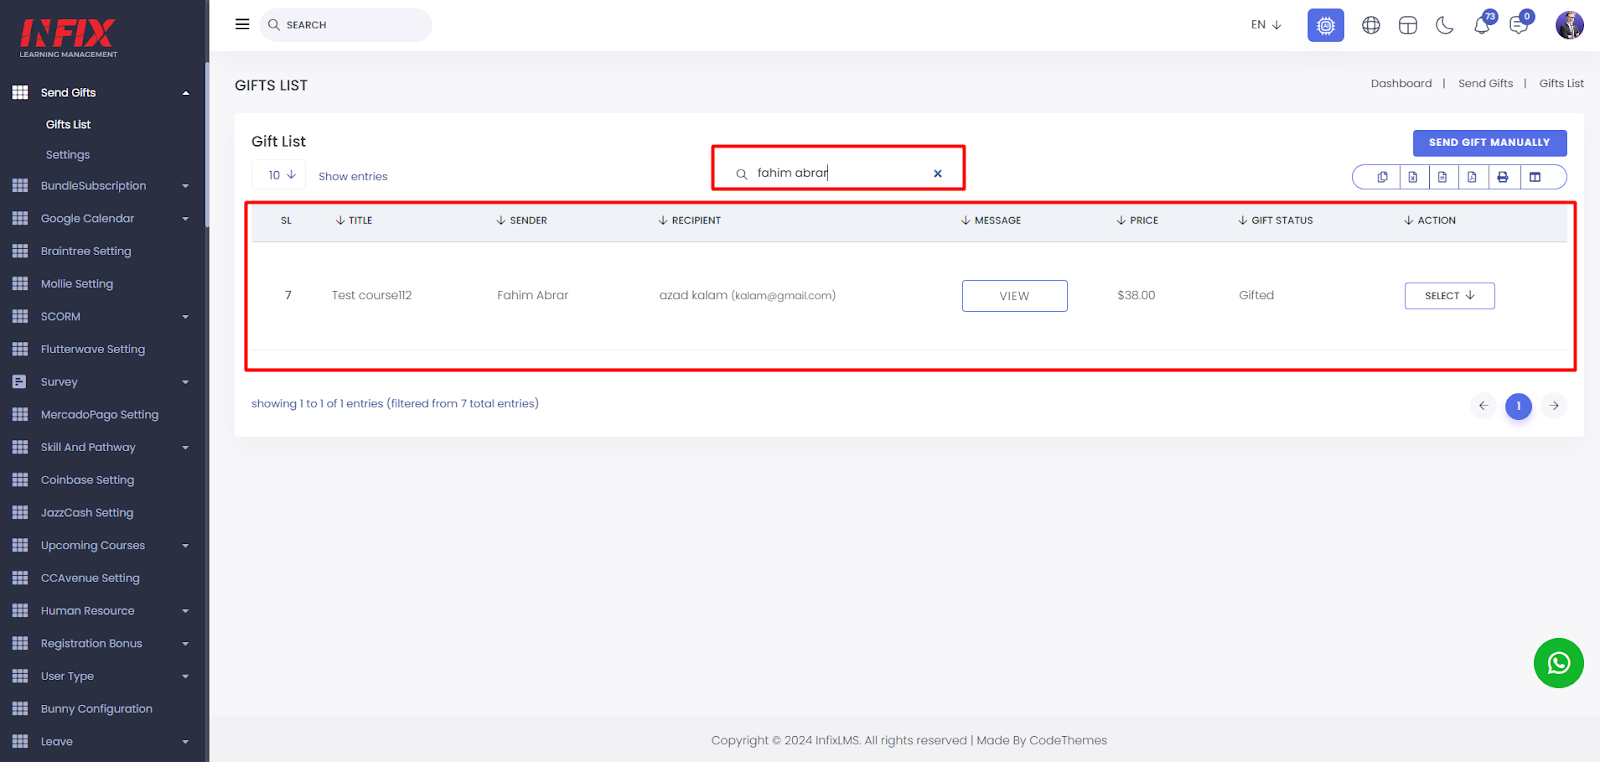Open CCAvenue Setting in sidebar

coord(90,578)
